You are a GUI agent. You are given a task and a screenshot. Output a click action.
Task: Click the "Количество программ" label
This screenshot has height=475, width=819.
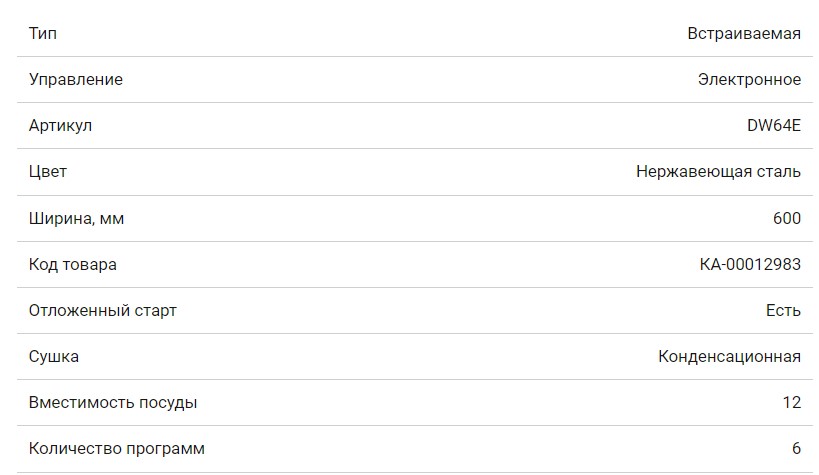pyautogui.click(x=117, y=449)
